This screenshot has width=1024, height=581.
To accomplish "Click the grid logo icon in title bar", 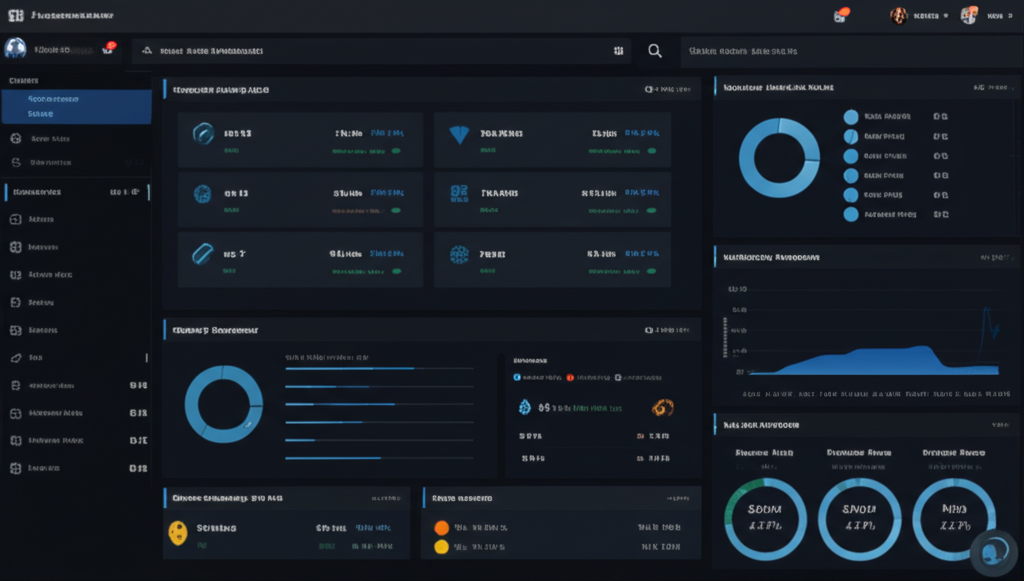I will click(x=15, y=16).
